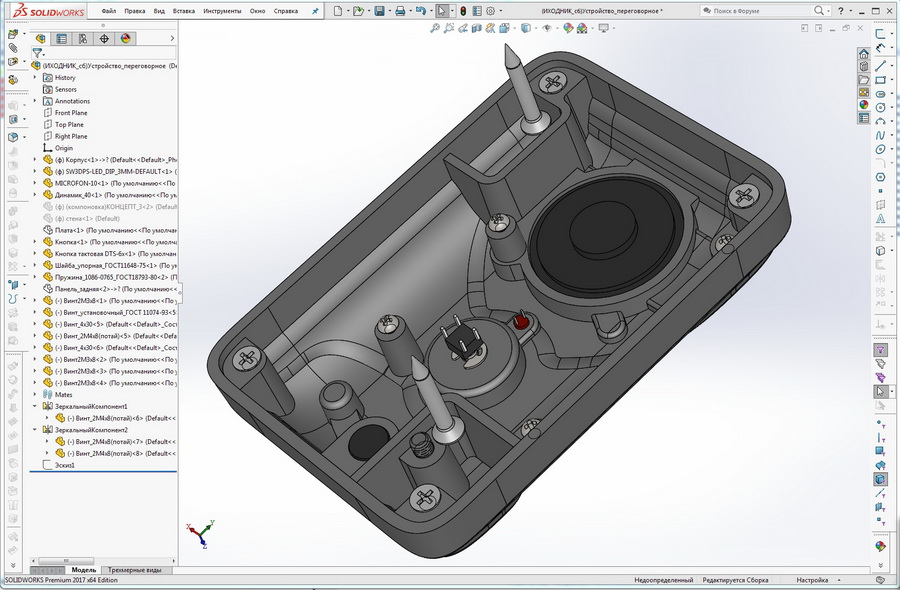The image size is (900, 590).
Task: Collapse the ЗеркальныйКомпонент2 group
Action: pos(33,429)
